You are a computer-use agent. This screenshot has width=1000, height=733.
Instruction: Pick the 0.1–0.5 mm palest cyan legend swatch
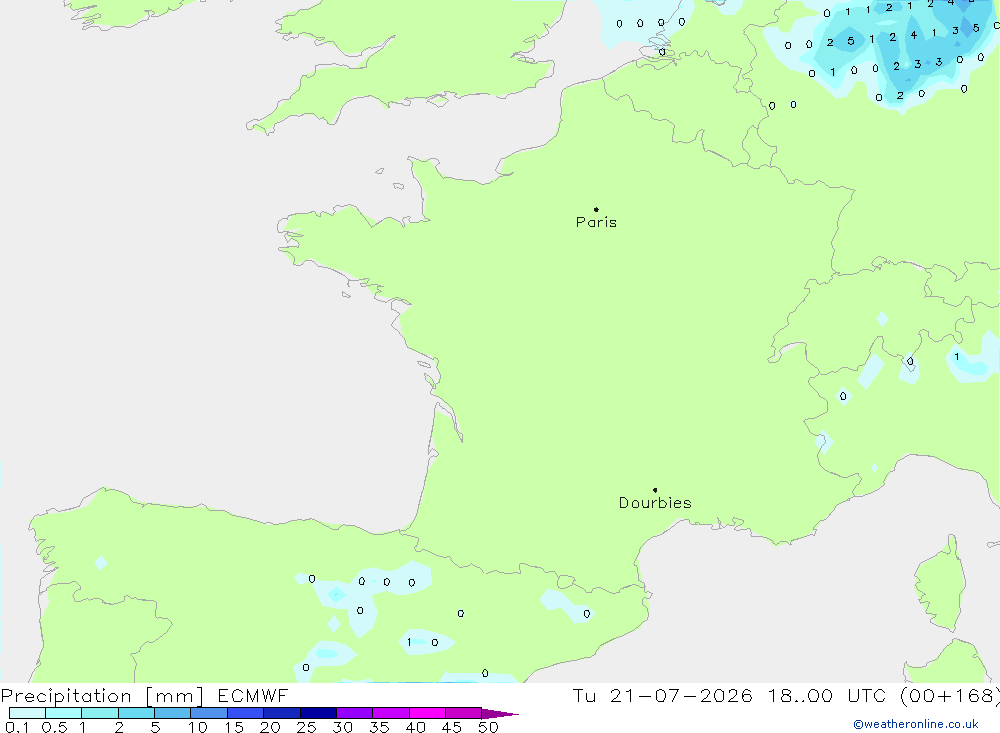[27, 713]
